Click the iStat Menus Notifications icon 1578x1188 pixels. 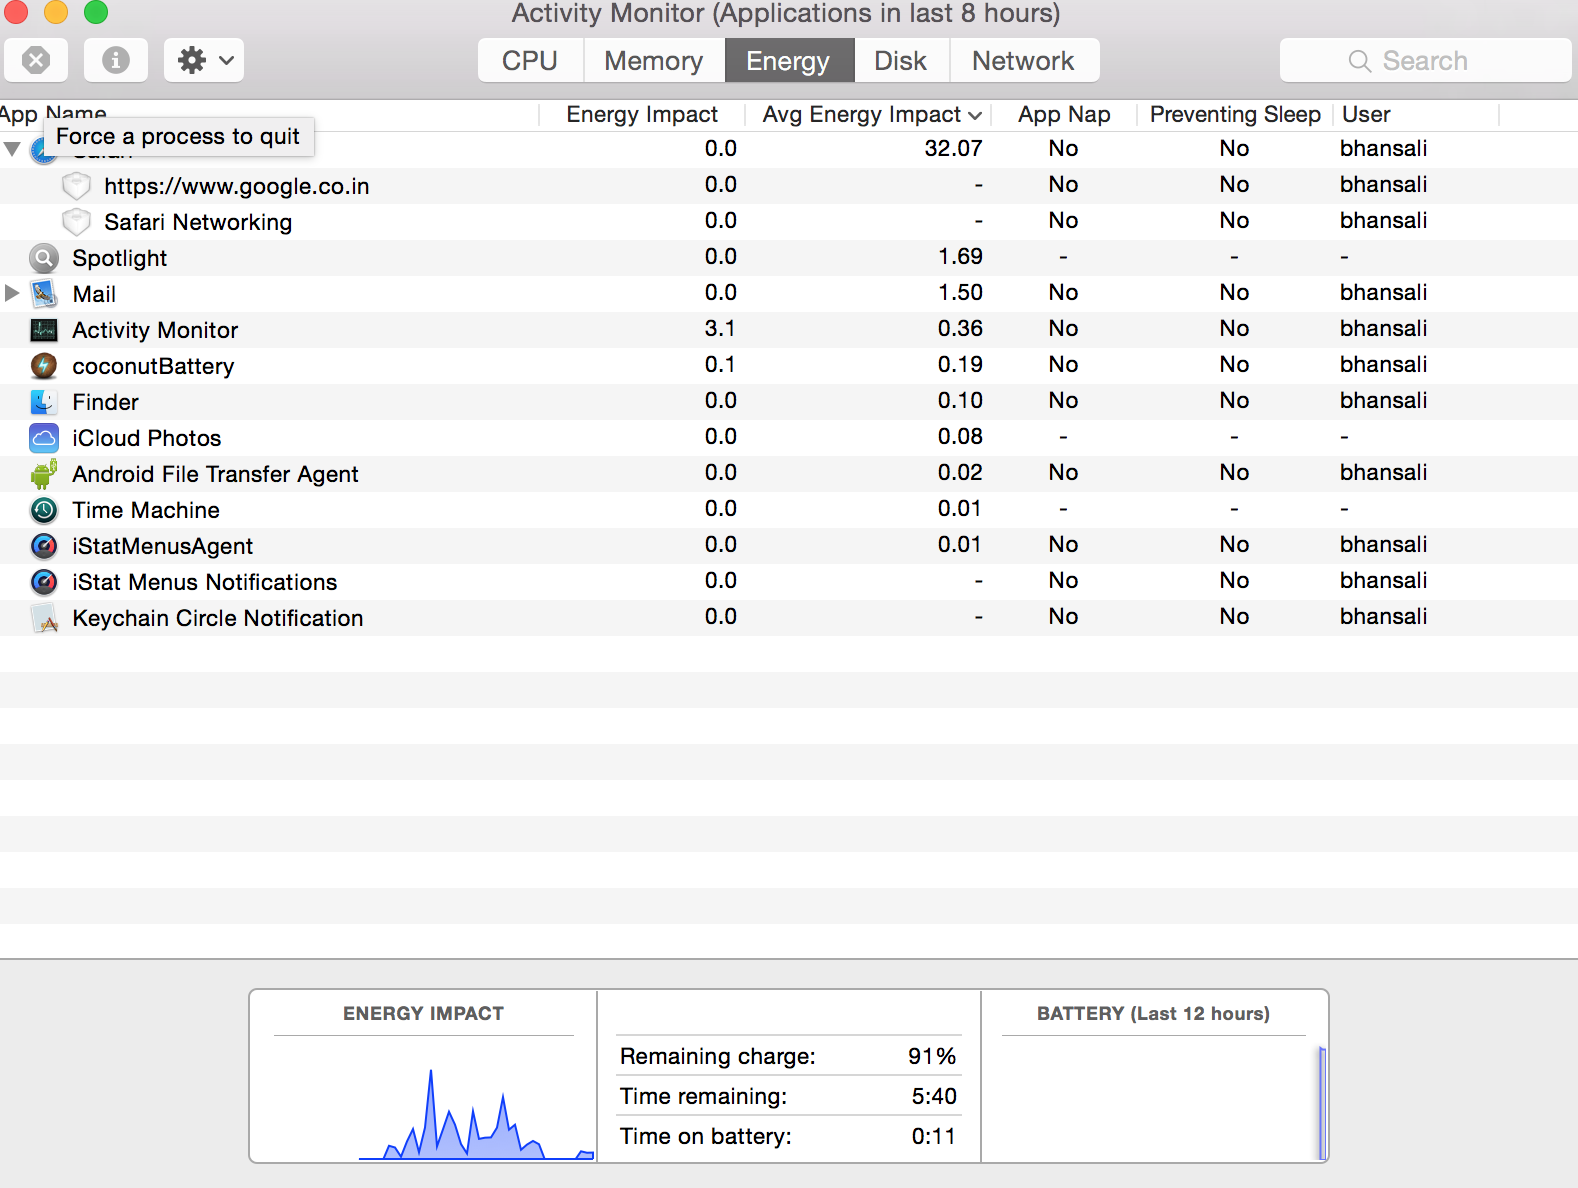(x=44, y=582)
